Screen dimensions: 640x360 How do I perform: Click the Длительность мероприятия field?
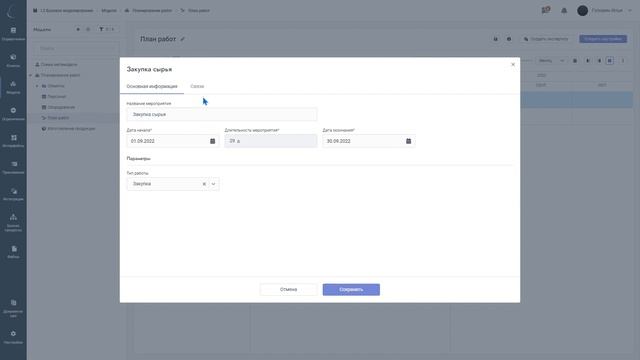point(271,141)
